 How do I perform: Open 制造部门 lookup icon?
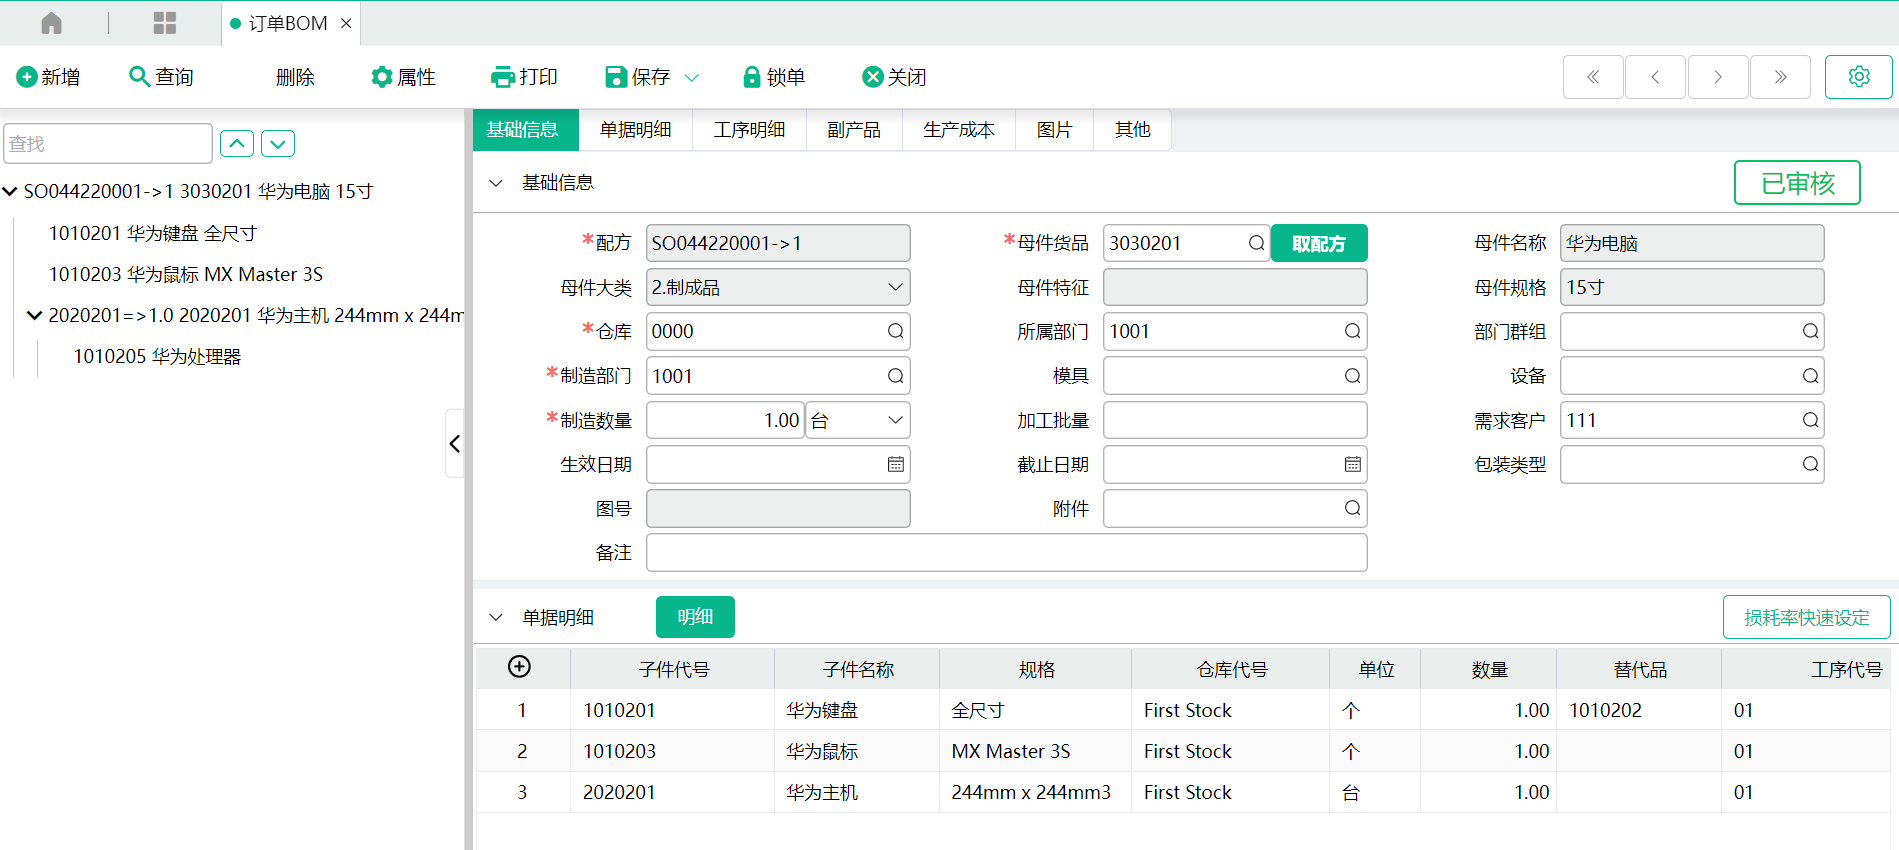tap(895, 376)
